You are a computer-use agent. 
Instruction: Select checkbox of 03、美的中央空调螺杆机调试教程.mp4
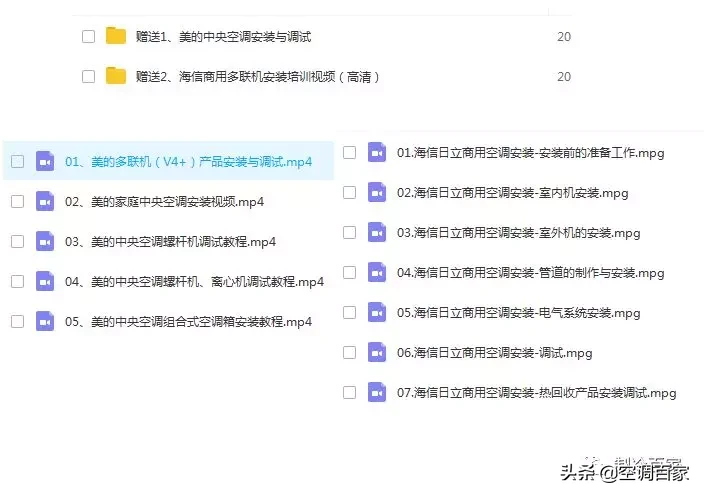point(18,241)
